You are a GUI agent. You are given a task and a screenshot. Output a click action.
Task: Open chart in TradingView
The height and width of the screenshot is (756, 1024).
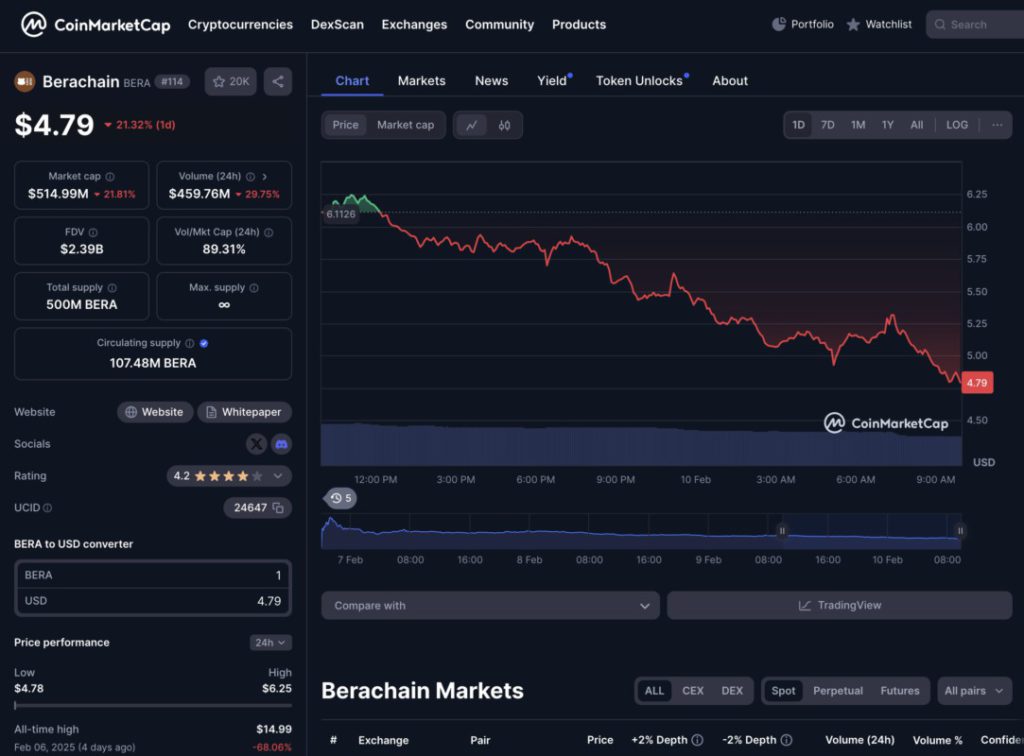(x=840, y=606)
